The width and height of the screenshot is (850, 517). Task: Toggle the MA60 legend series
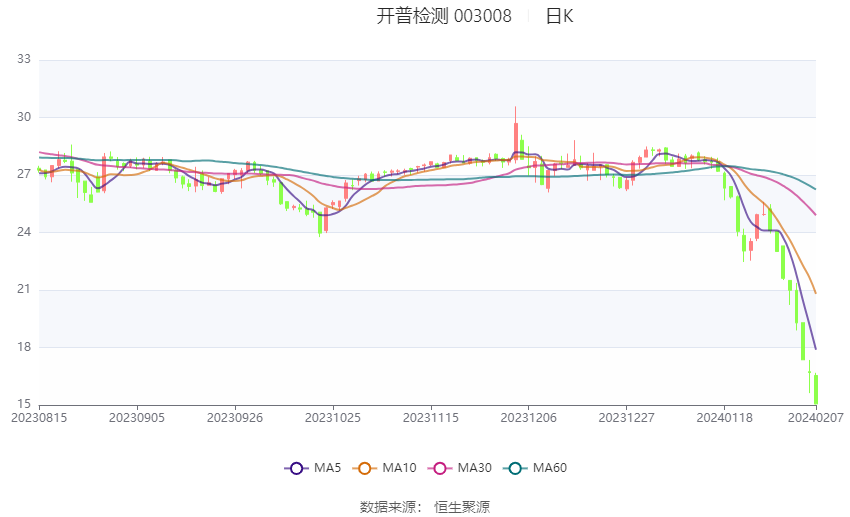pyautogui.click(x=535, y=468)
